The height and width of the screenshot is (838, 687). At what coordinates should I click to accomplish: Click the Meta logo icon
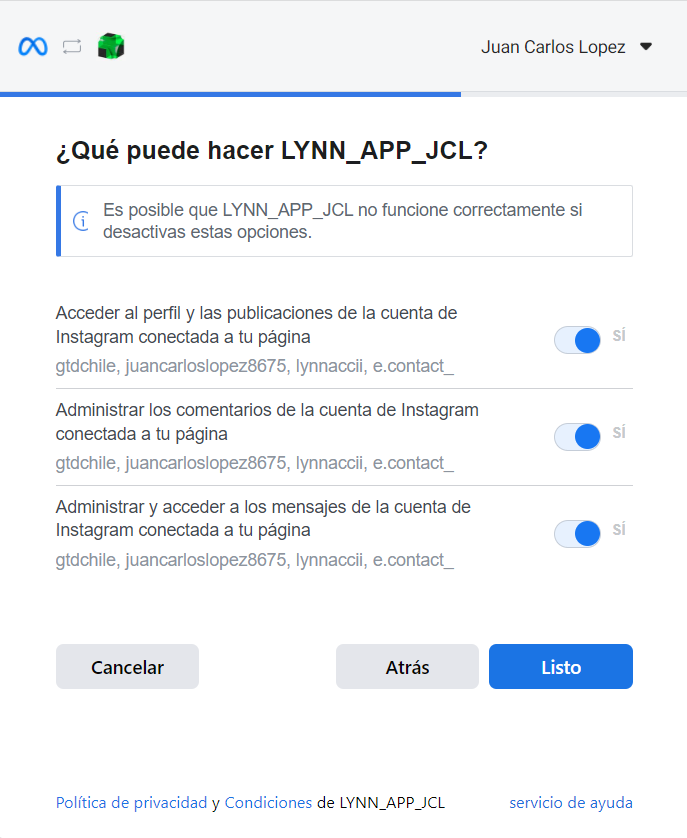33,47
